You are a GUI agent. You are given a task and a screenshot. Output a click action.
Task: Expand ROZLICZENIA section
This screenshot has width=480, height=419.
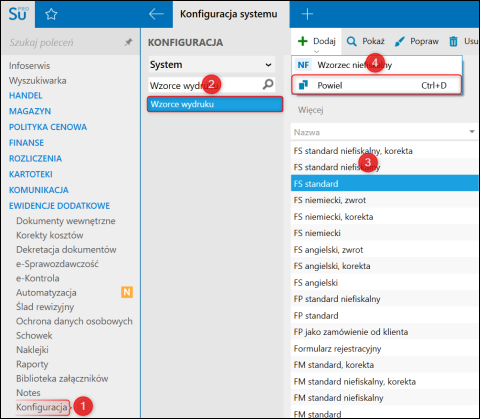(35, 158)
